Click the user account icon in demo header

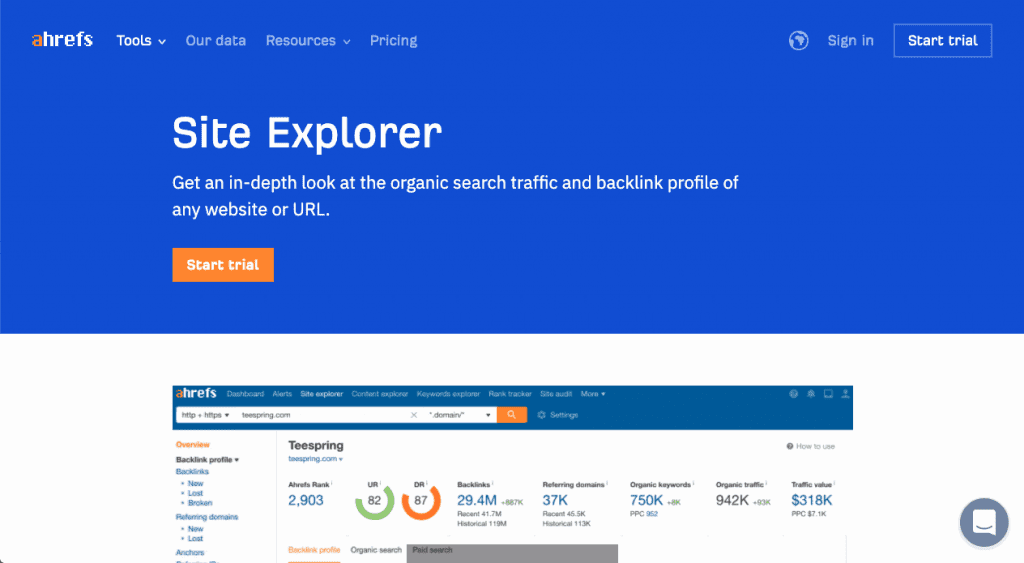point(845,394)
